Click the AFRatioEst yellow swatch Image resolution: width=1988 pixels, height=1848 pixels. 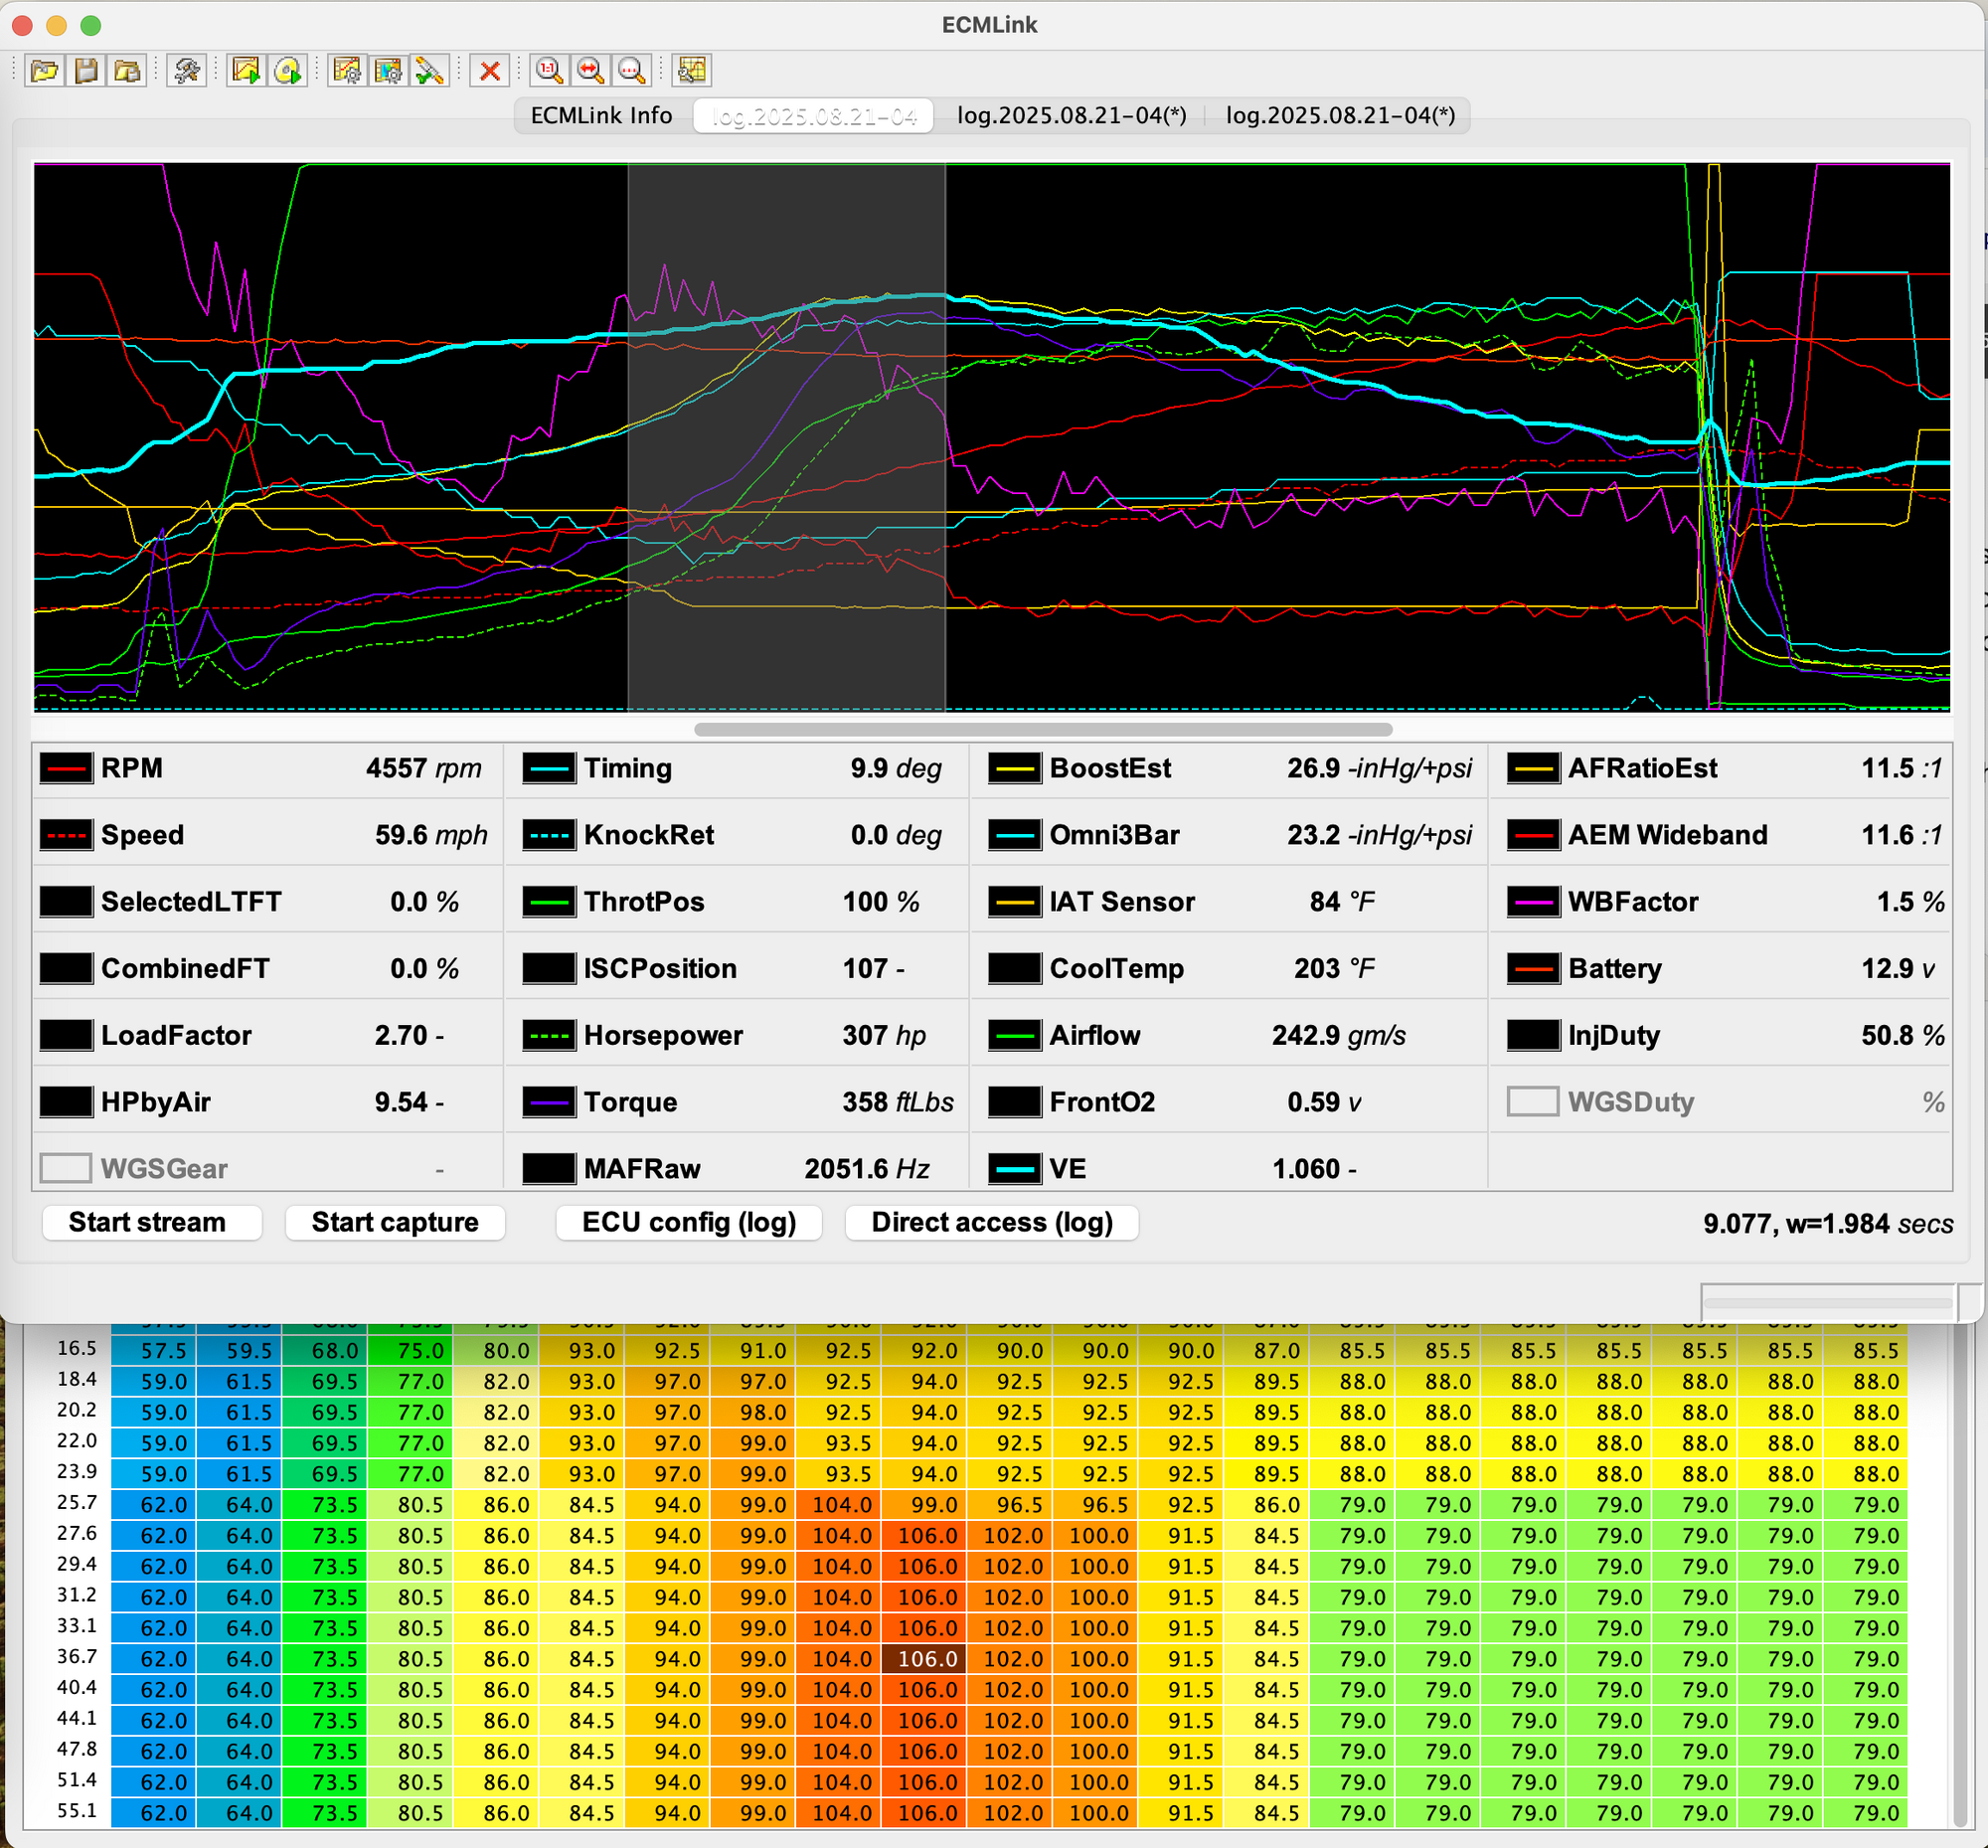[1534, 768]
